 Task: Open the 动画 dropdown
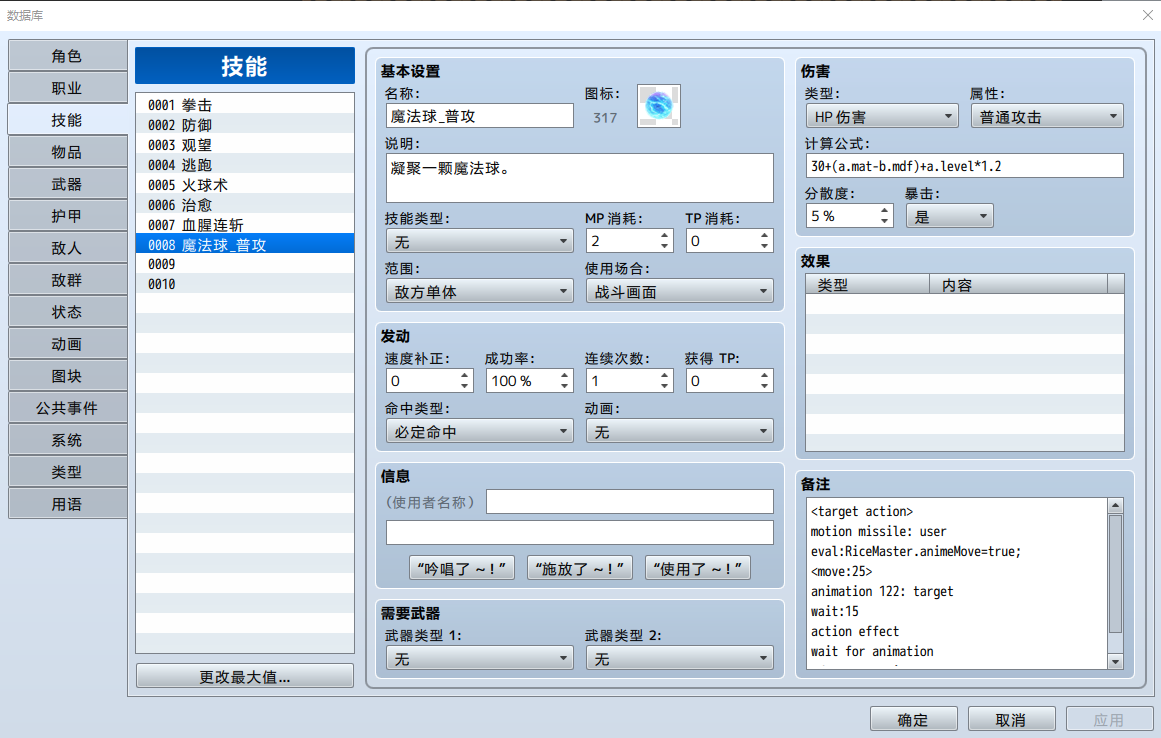[x=680, y=432]
